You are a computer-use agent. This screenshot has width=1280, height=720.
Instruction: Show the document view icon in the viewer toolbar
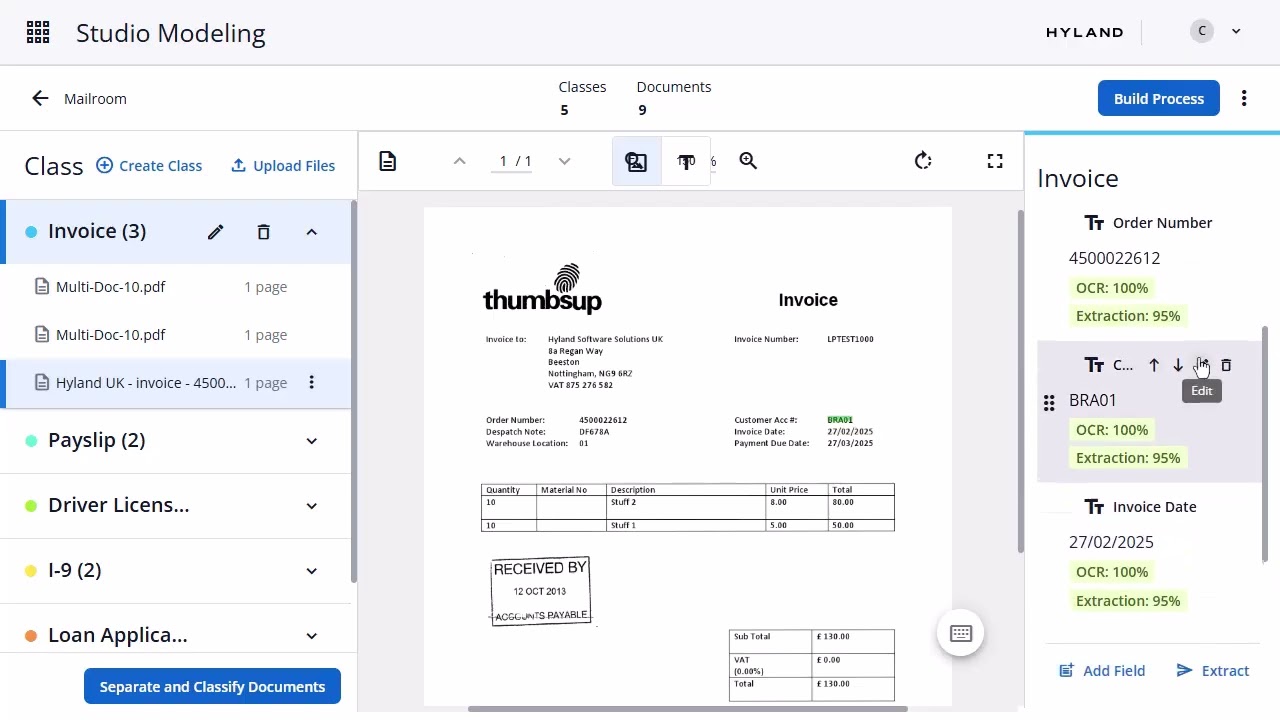point(388,161)
